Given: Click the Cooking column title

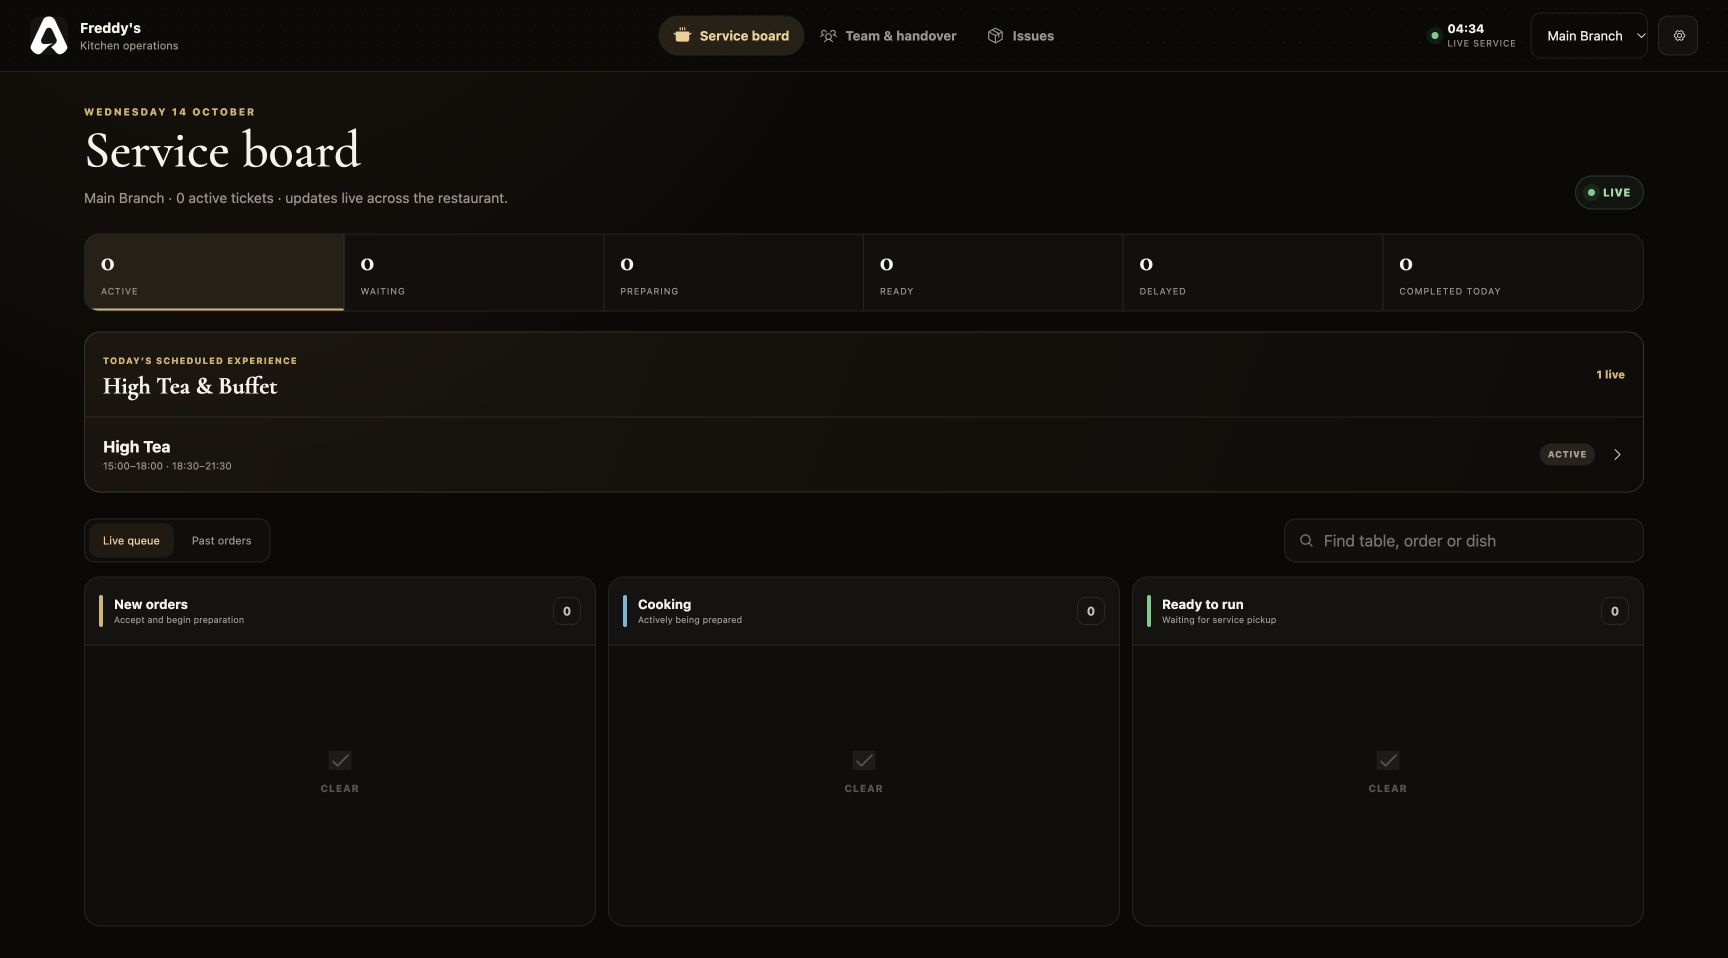Looking at the screenshot, I should 664,604.
